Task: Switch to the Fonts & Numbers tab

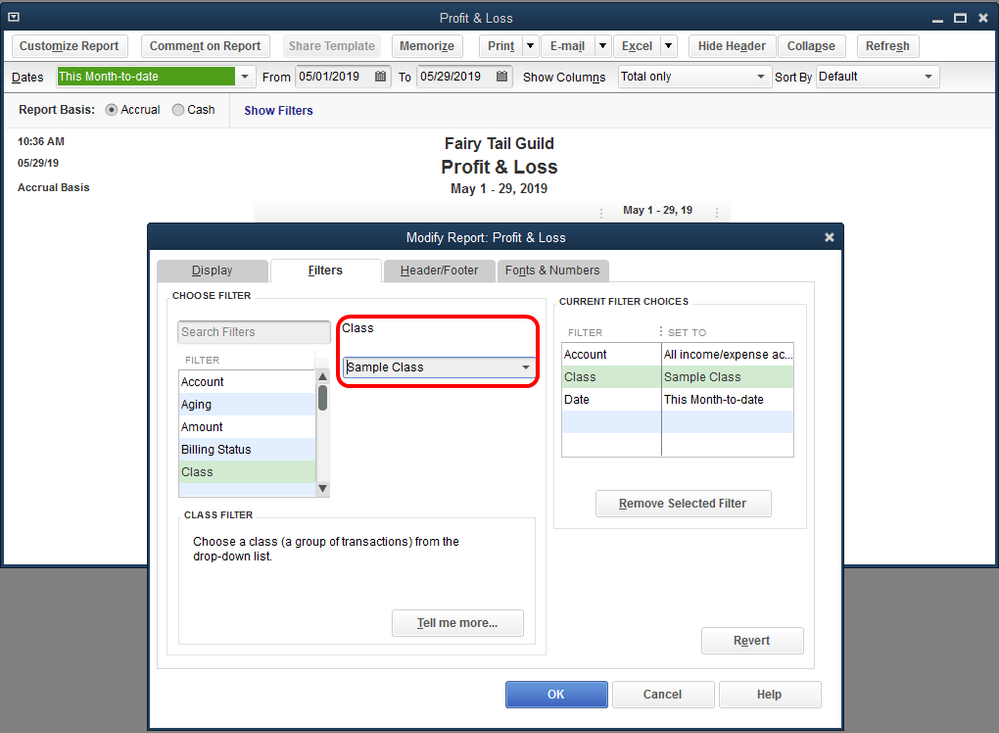Action: pyautogui.click(x=552, y=270)
